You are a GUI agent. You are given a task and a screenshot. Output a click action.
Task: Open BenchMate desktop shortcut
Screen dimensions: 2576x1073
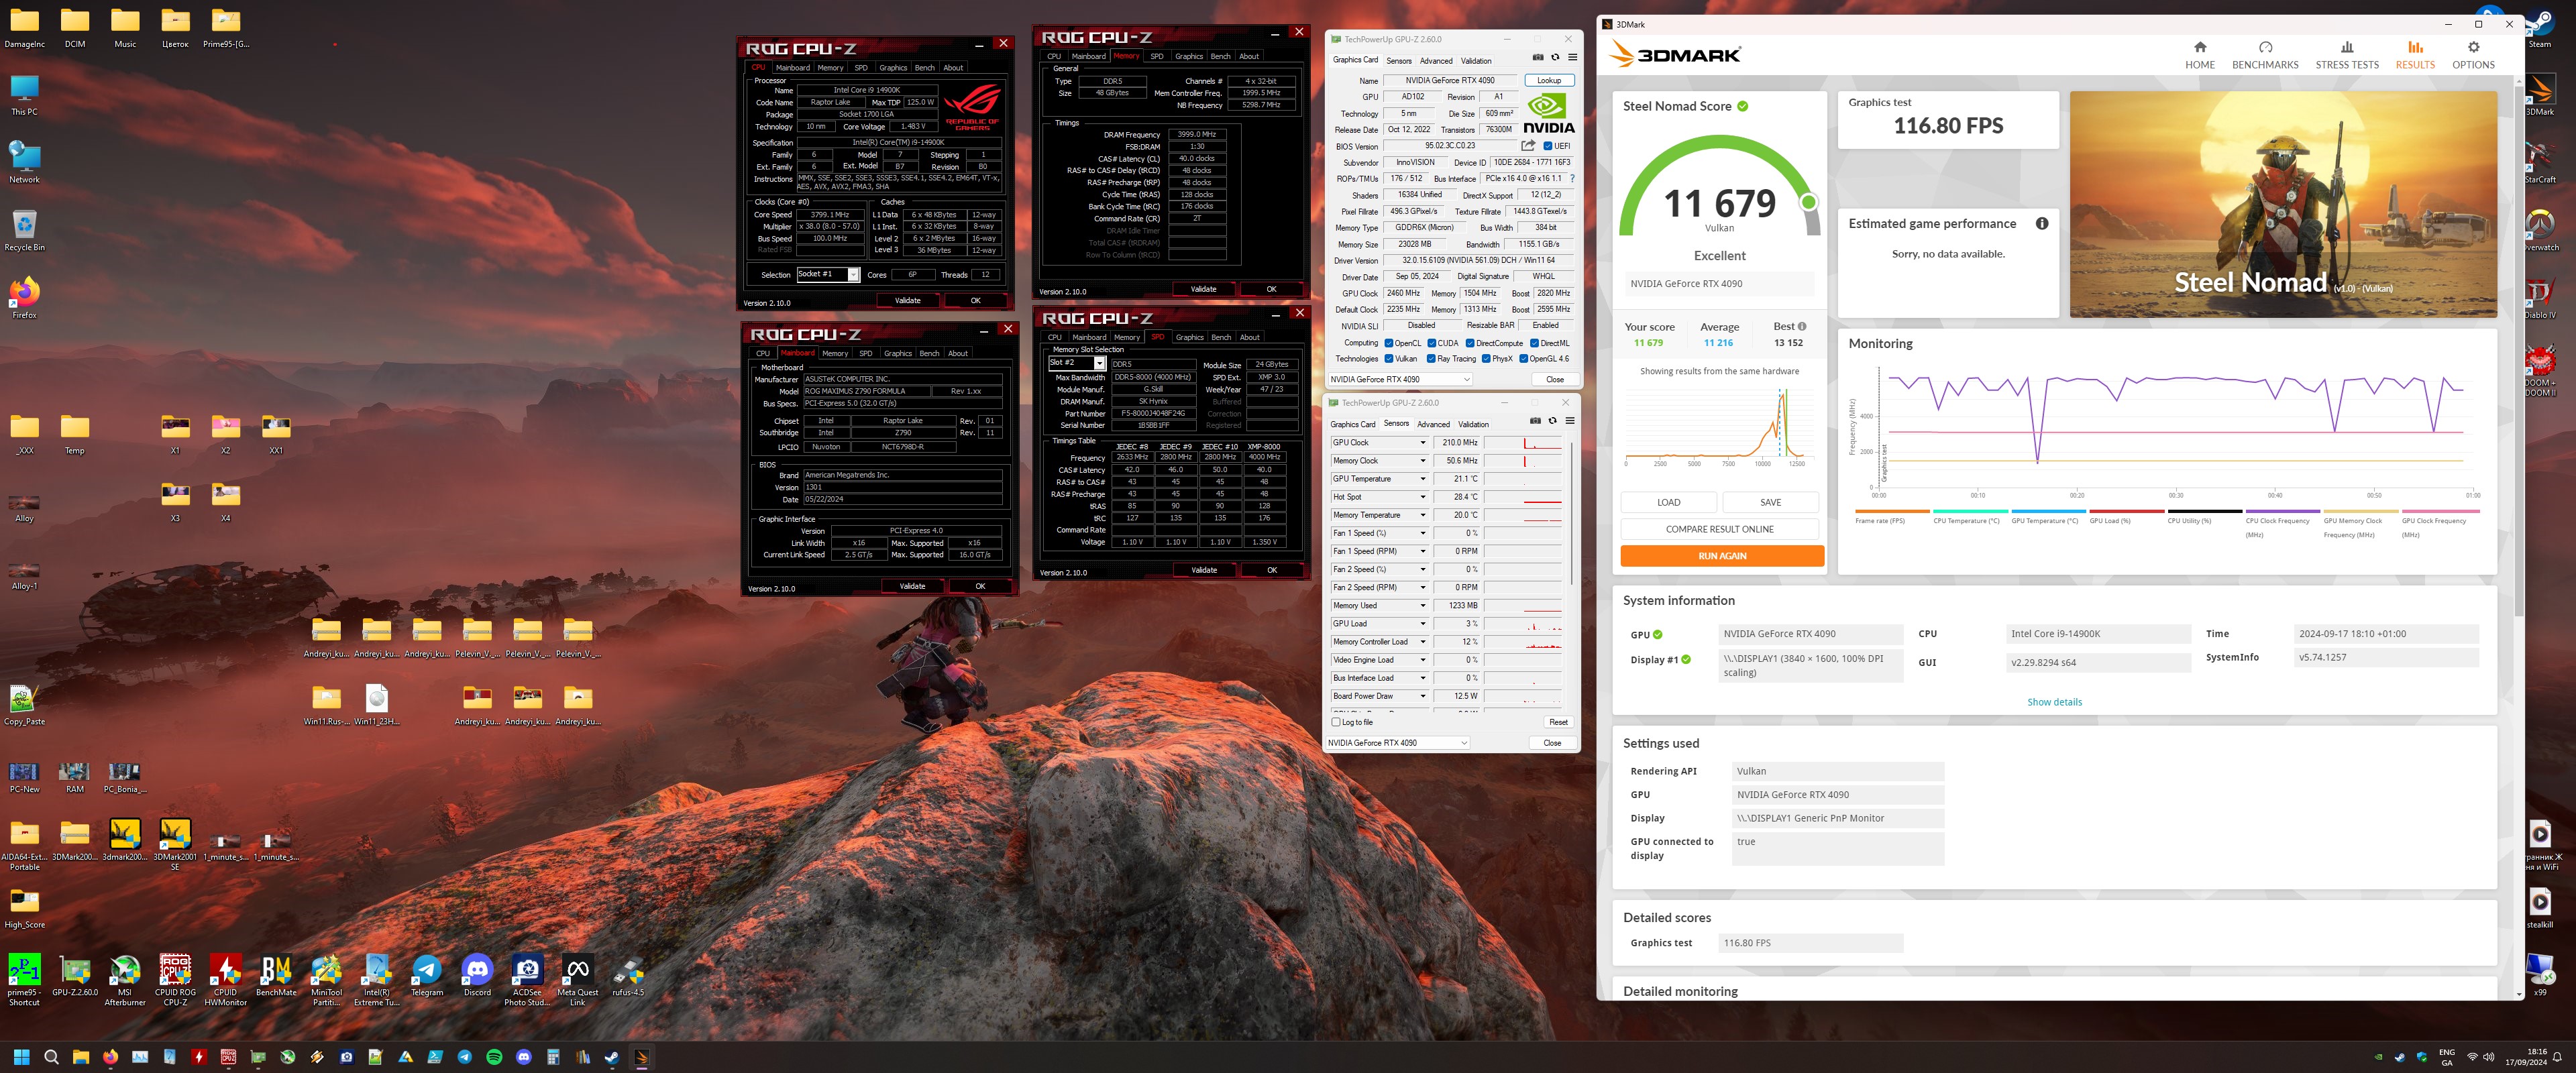coord(276,976)
